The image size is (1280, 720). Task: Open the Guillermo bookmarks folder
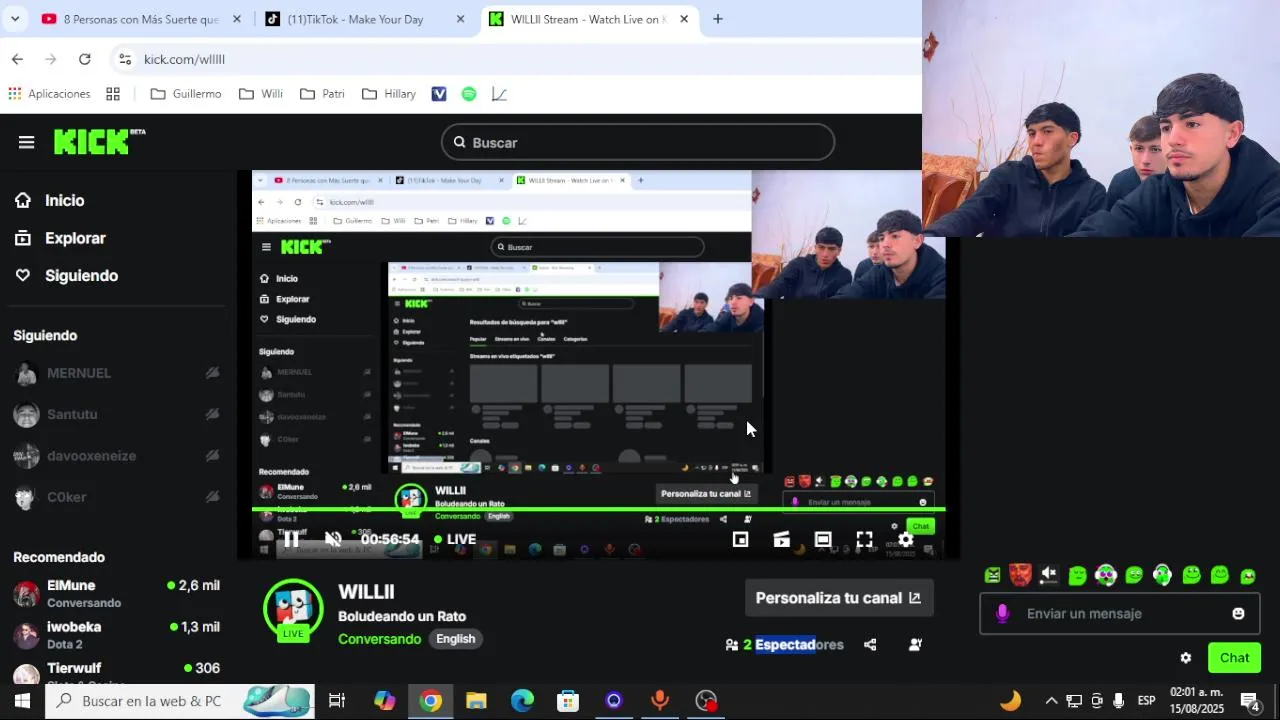(x=186, y=94)
